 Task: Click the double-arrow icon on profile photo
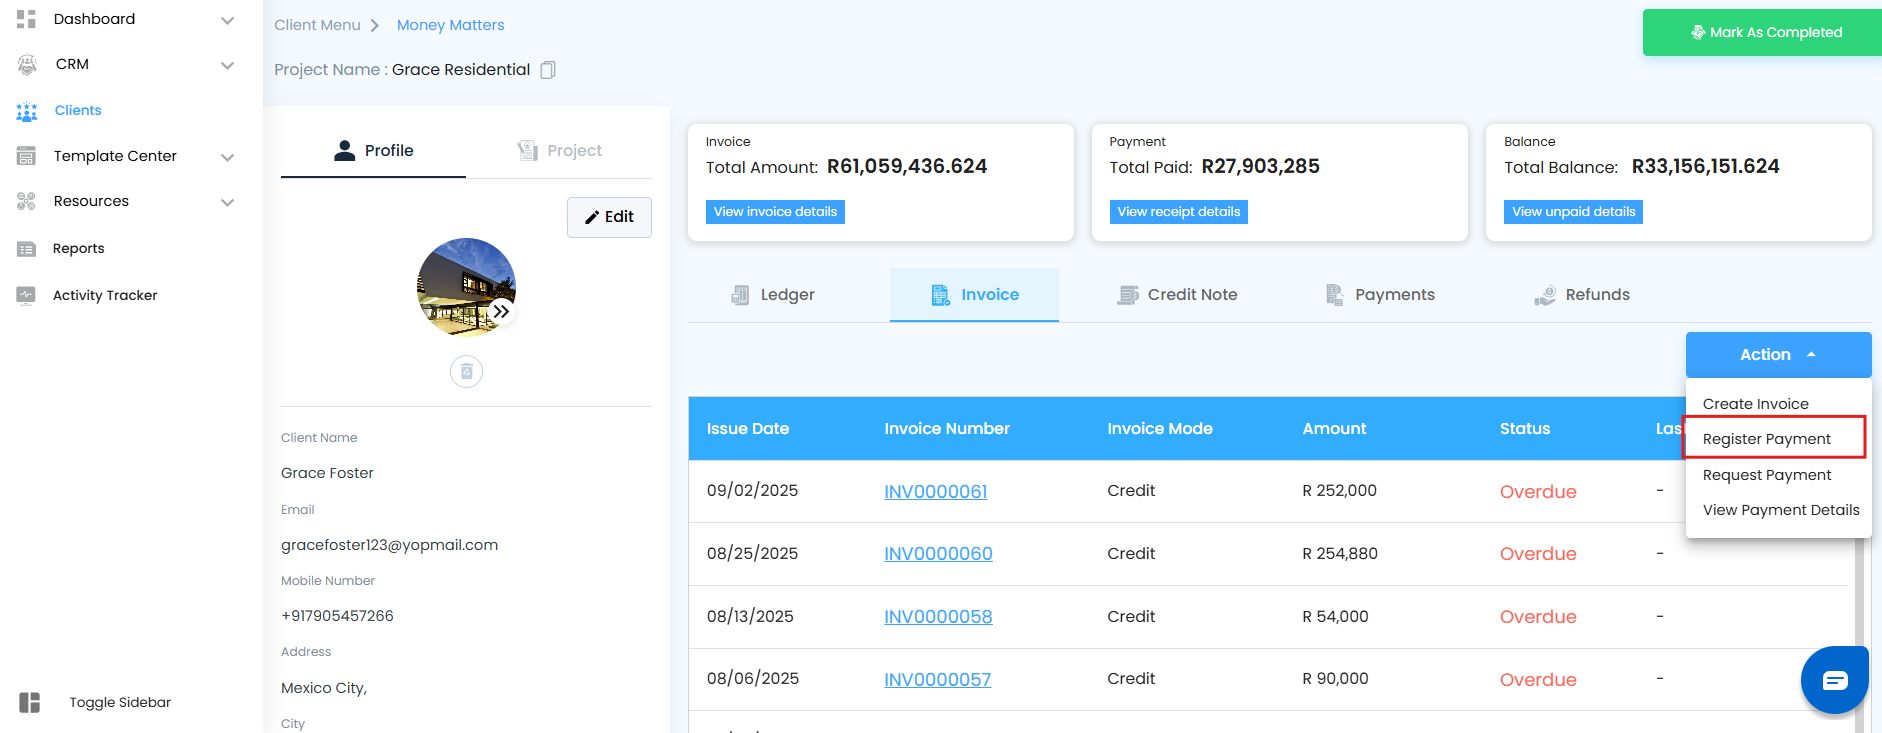click(x=501, y=311)
